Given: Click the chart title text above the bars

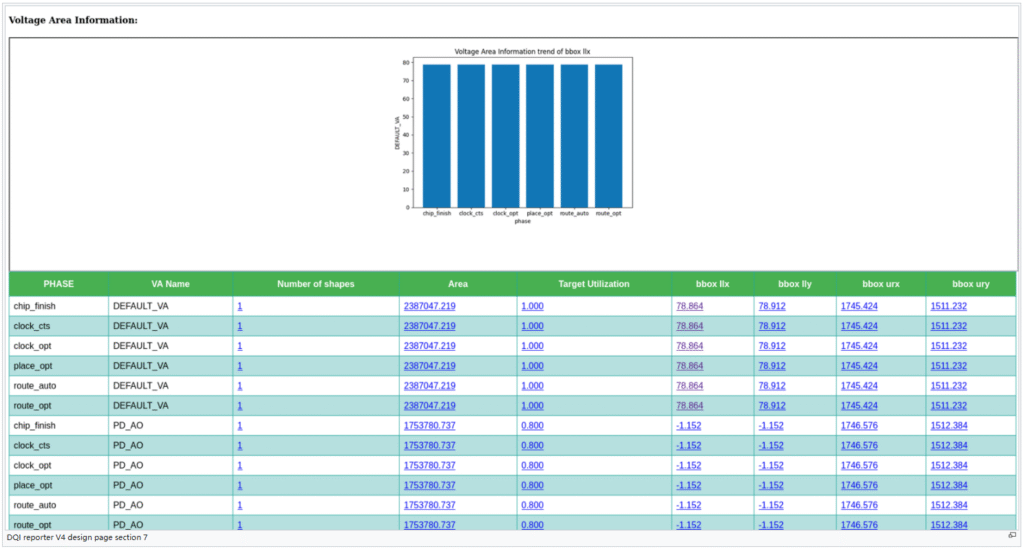Looking at the screenshot, I should pos(514,51).
